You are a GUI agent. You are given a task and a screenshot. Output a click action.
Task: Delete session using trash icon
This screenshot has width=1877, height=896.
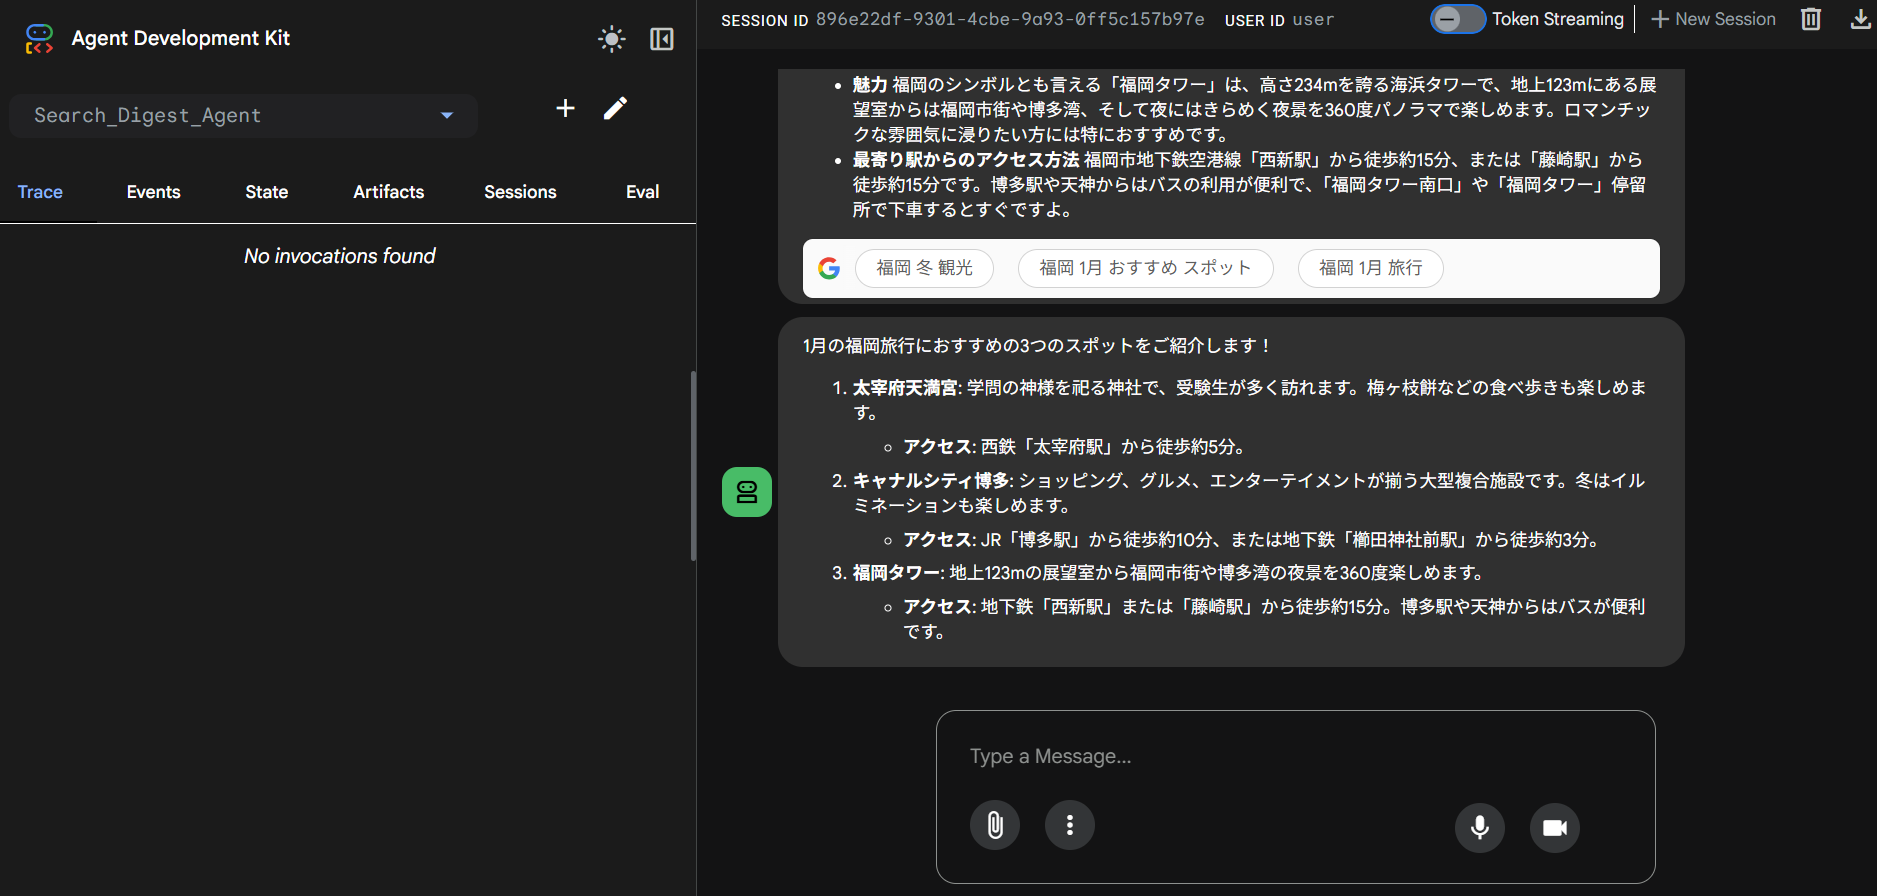pos(1811,19)
